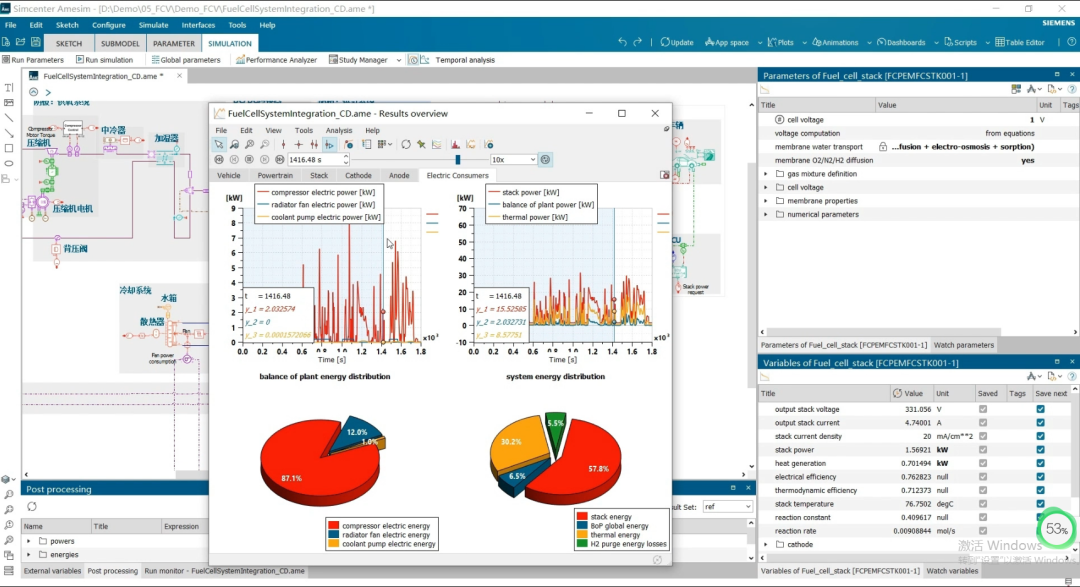Switch to the Cathode tab in Results overview

pyautogui.click(x=358, y=176)
